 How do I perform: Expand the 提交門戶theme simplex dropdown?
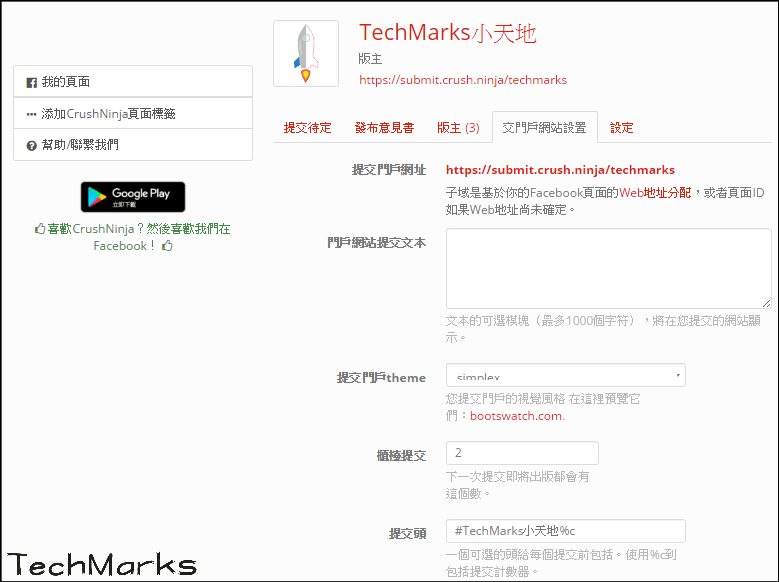click(566, 375)
